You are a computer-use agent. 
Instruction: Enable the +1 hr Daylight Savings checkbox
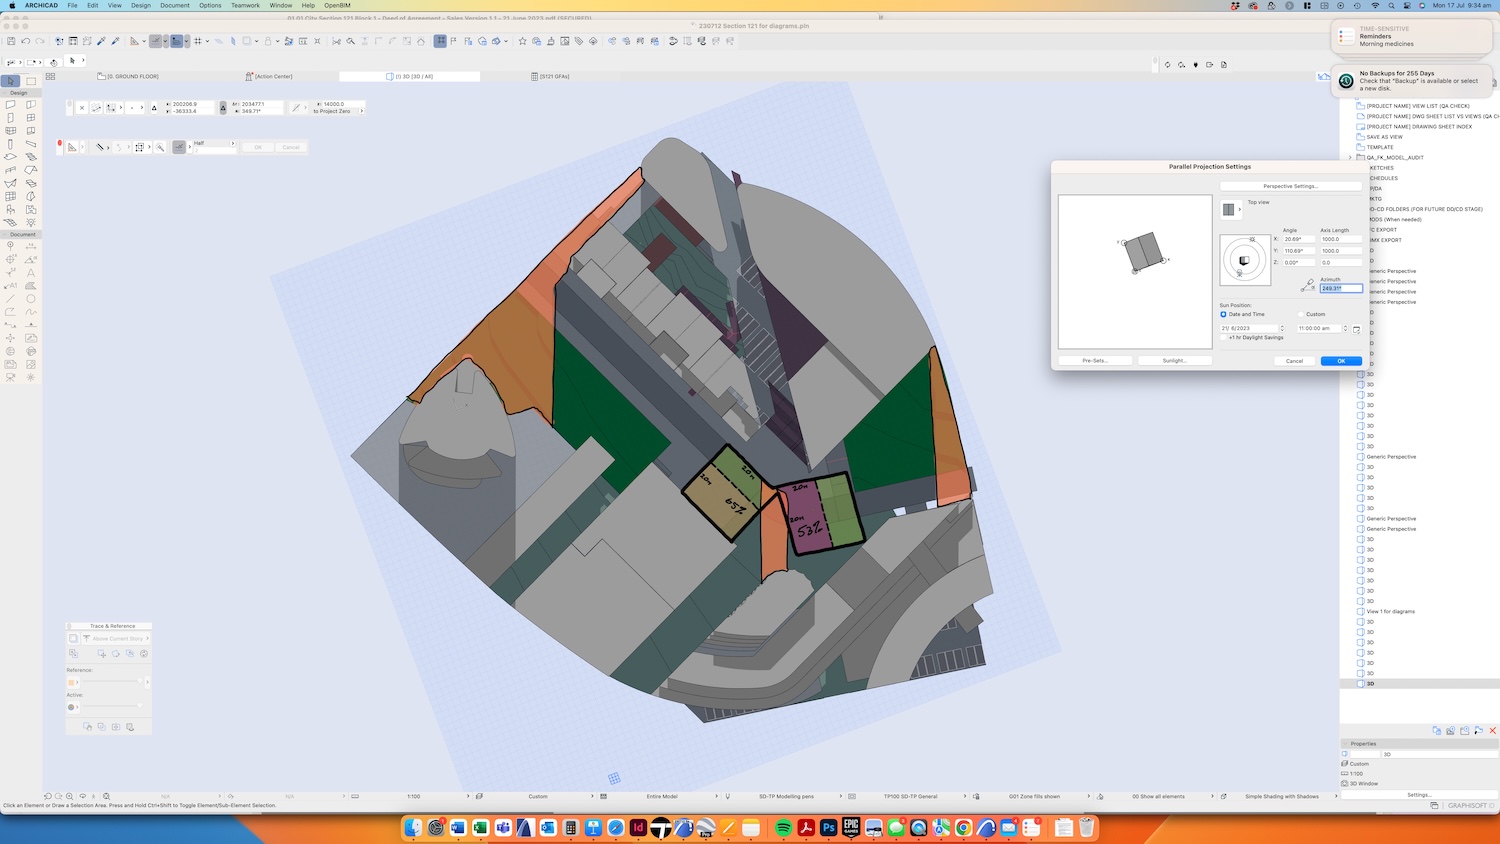(x=1223, y=337)
